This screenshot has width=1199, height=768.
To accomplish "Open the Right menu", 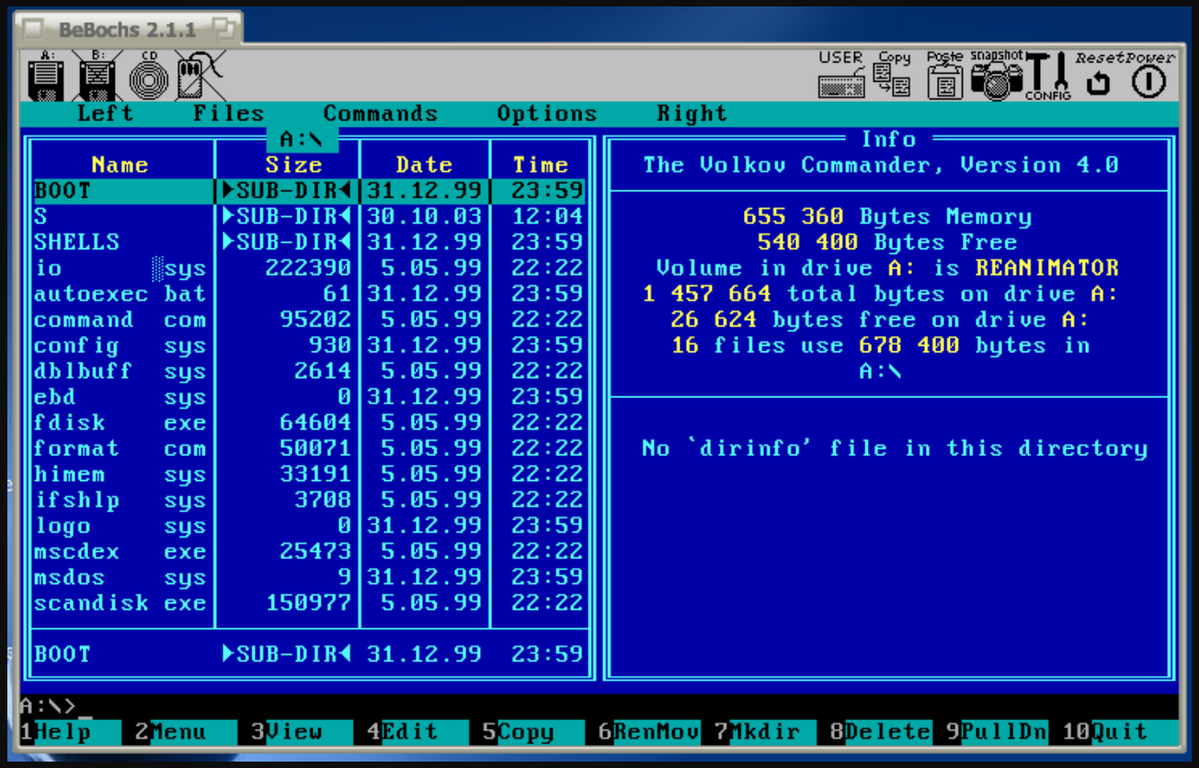I will click(x=691, y=113).
